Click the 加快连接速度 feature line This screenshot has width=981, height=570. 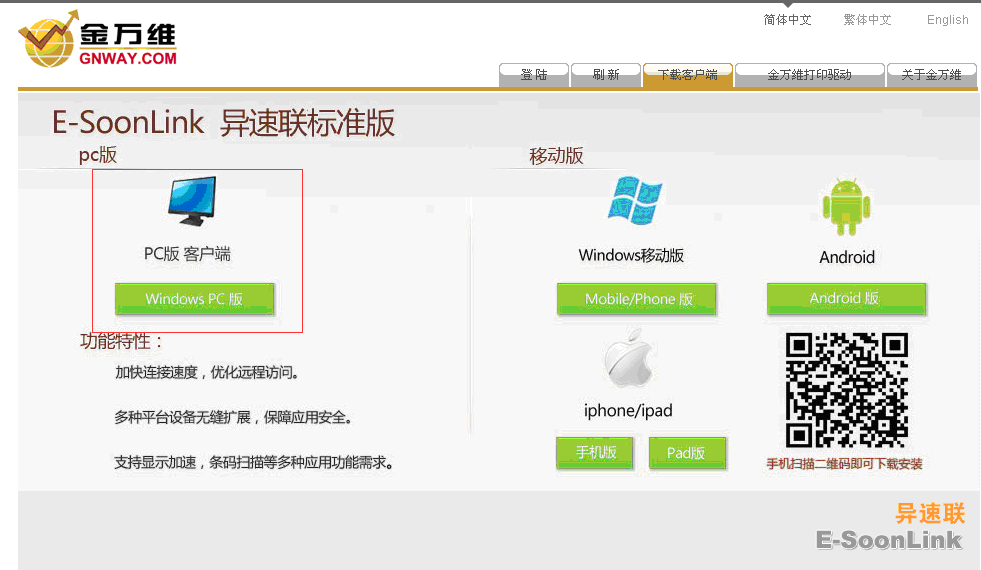pyautogui.click(x=207, y=373)
